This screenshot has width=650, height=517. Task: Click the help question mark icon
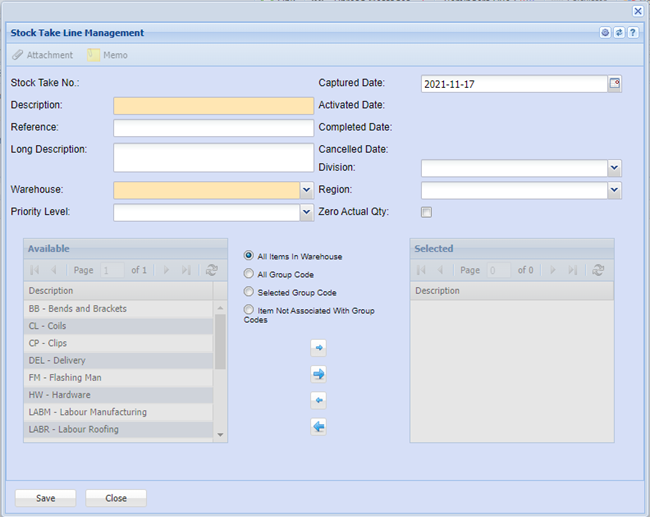[x=633, y=33]
